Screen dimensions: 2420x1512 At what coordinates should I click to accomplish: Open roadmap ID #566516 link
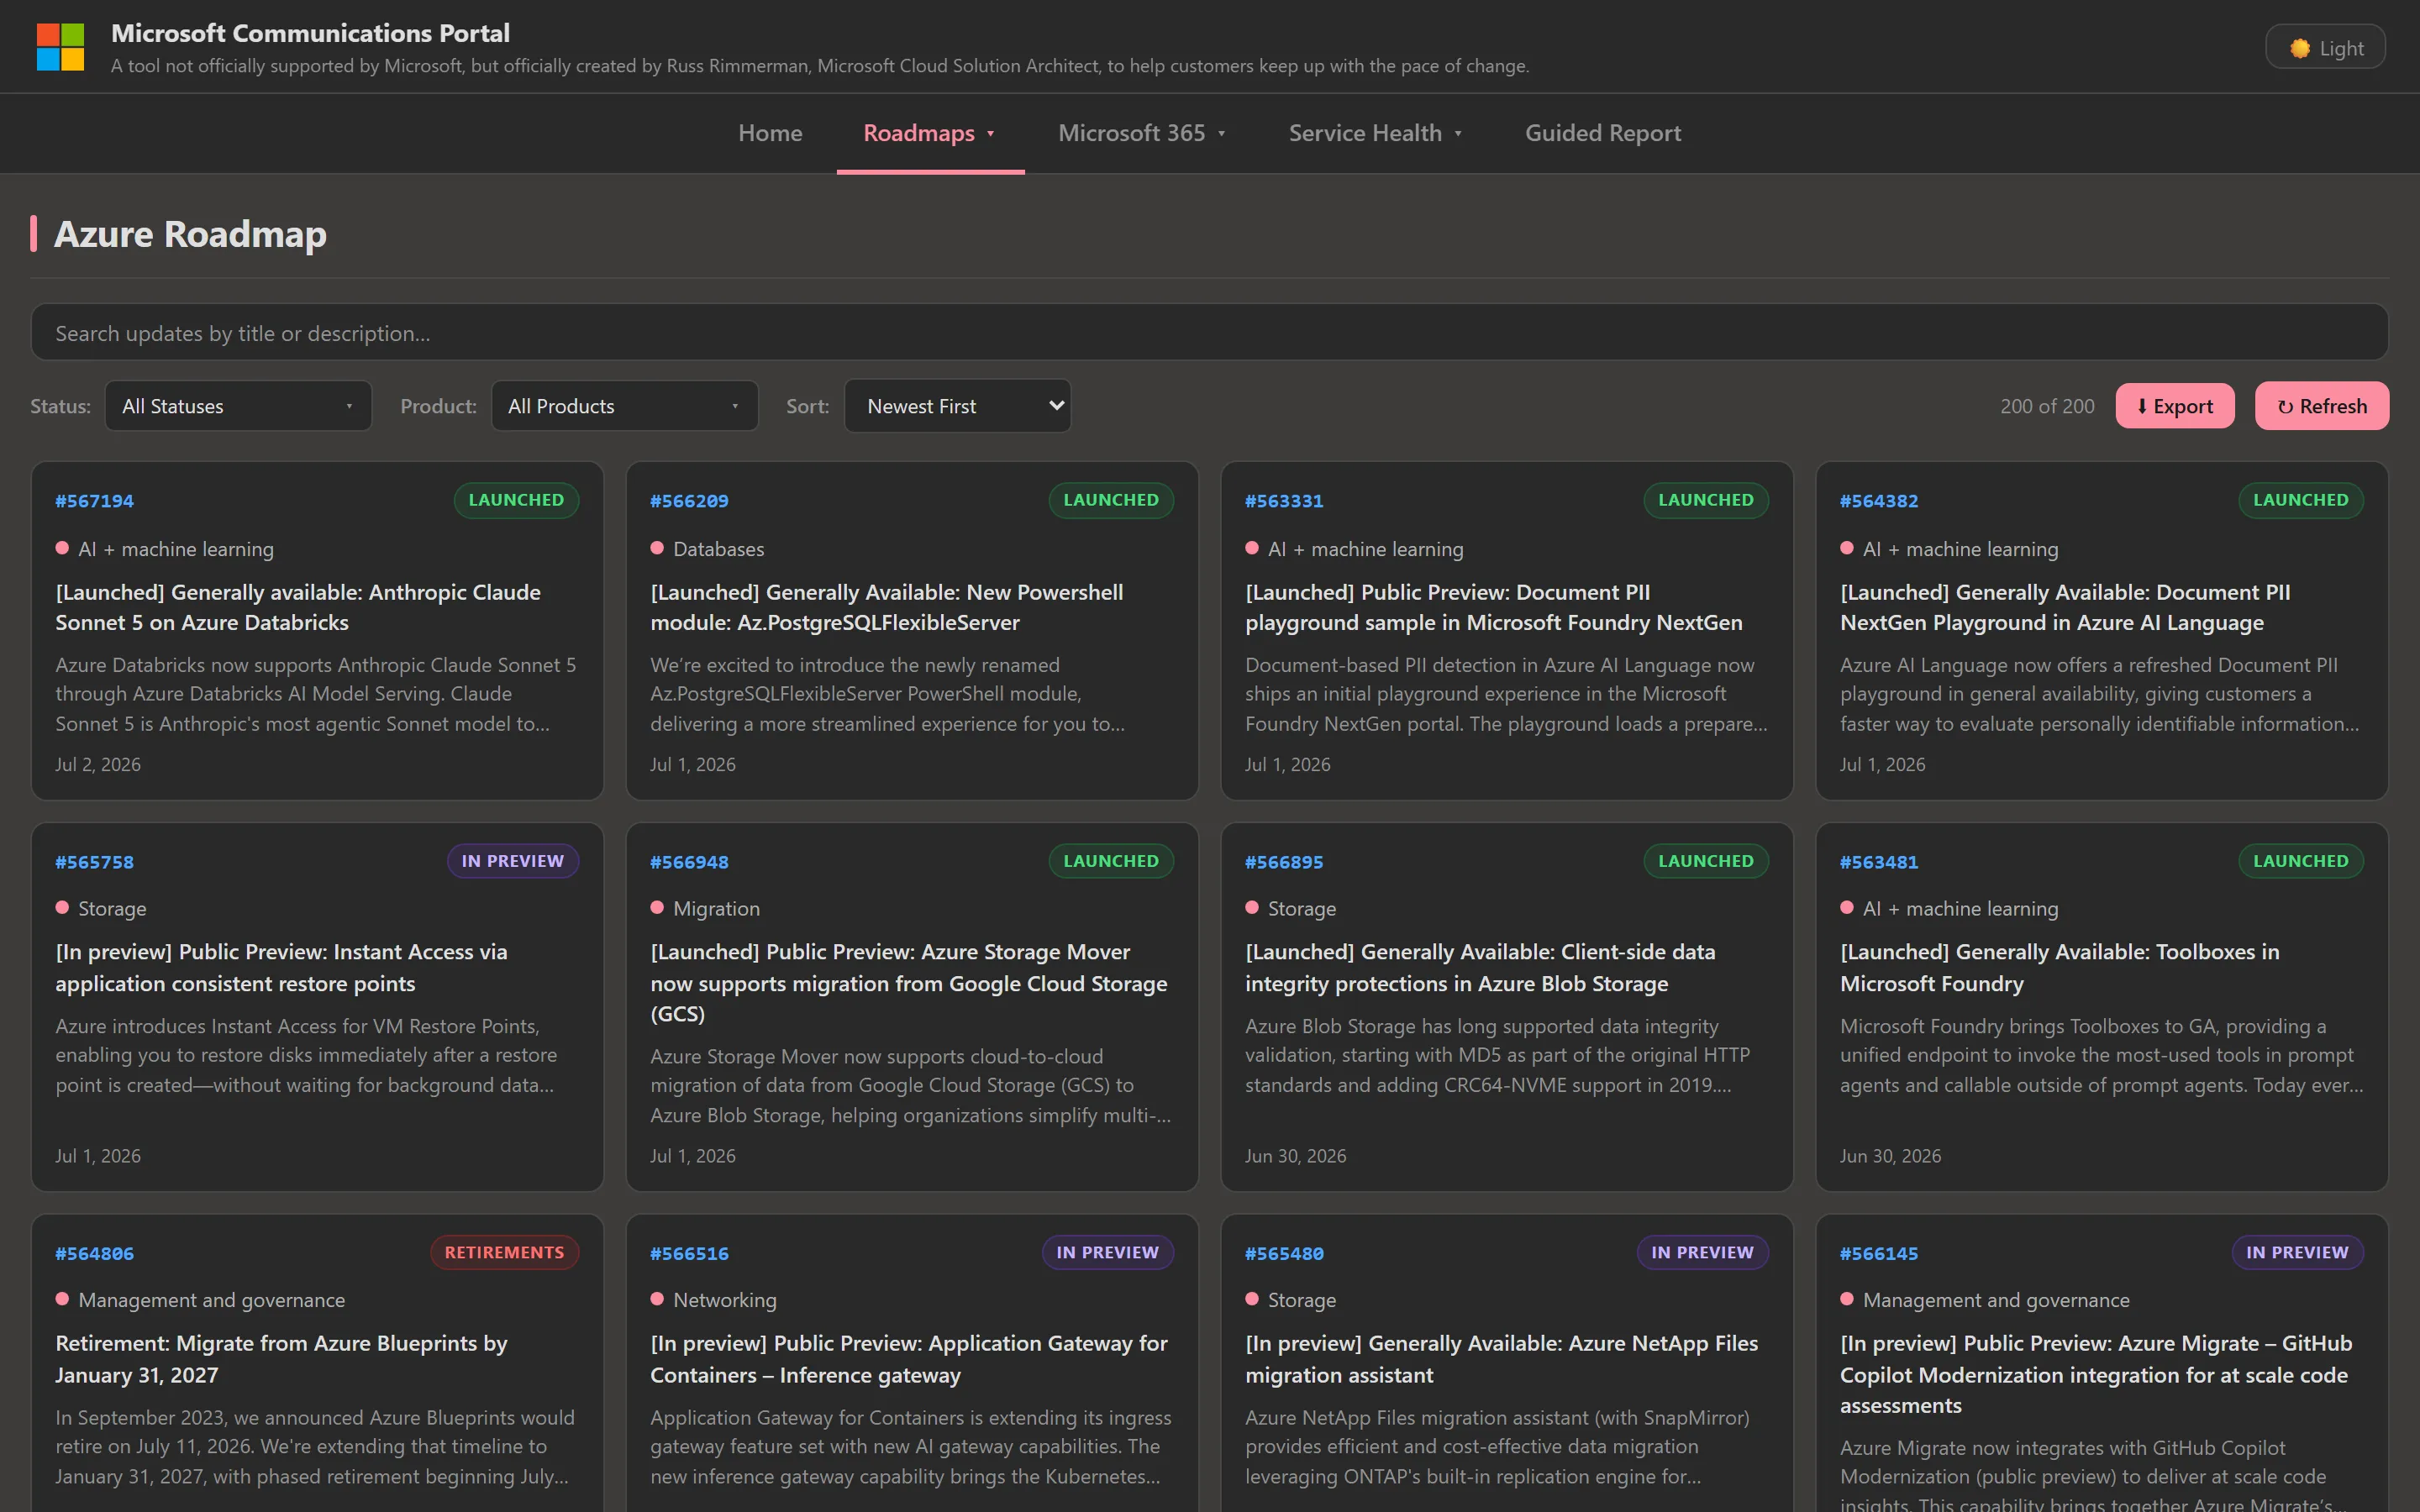coord(689,1254)
